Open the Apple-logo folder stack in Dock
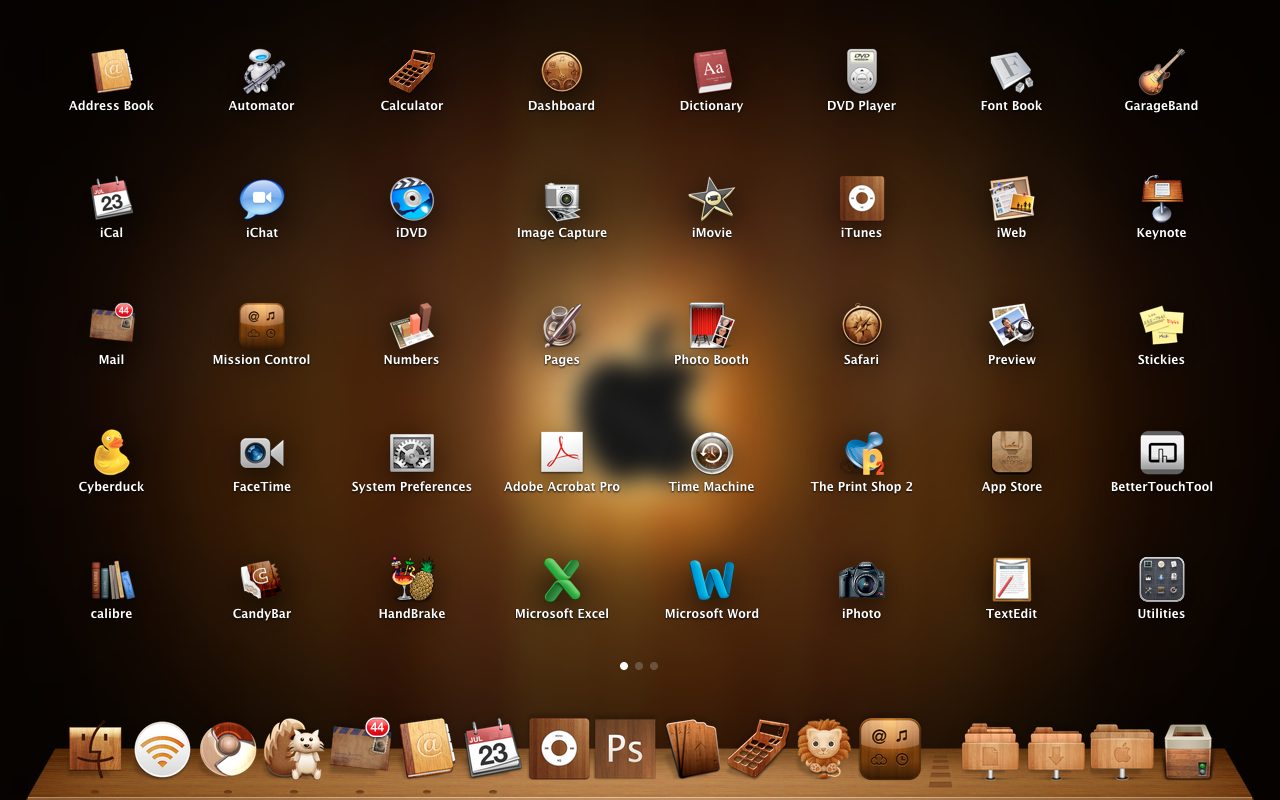Viewport: 1280px width, 800px height. point(1120,750)
